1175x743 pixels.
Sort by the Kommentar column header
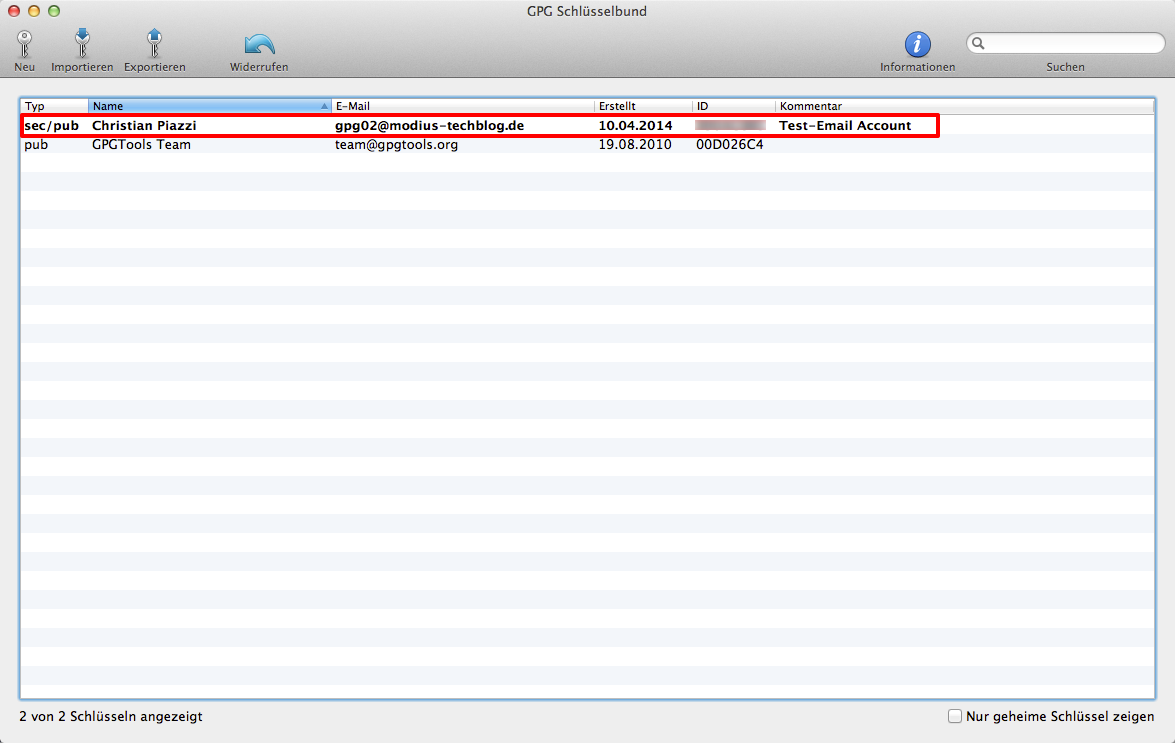(964, 106)
